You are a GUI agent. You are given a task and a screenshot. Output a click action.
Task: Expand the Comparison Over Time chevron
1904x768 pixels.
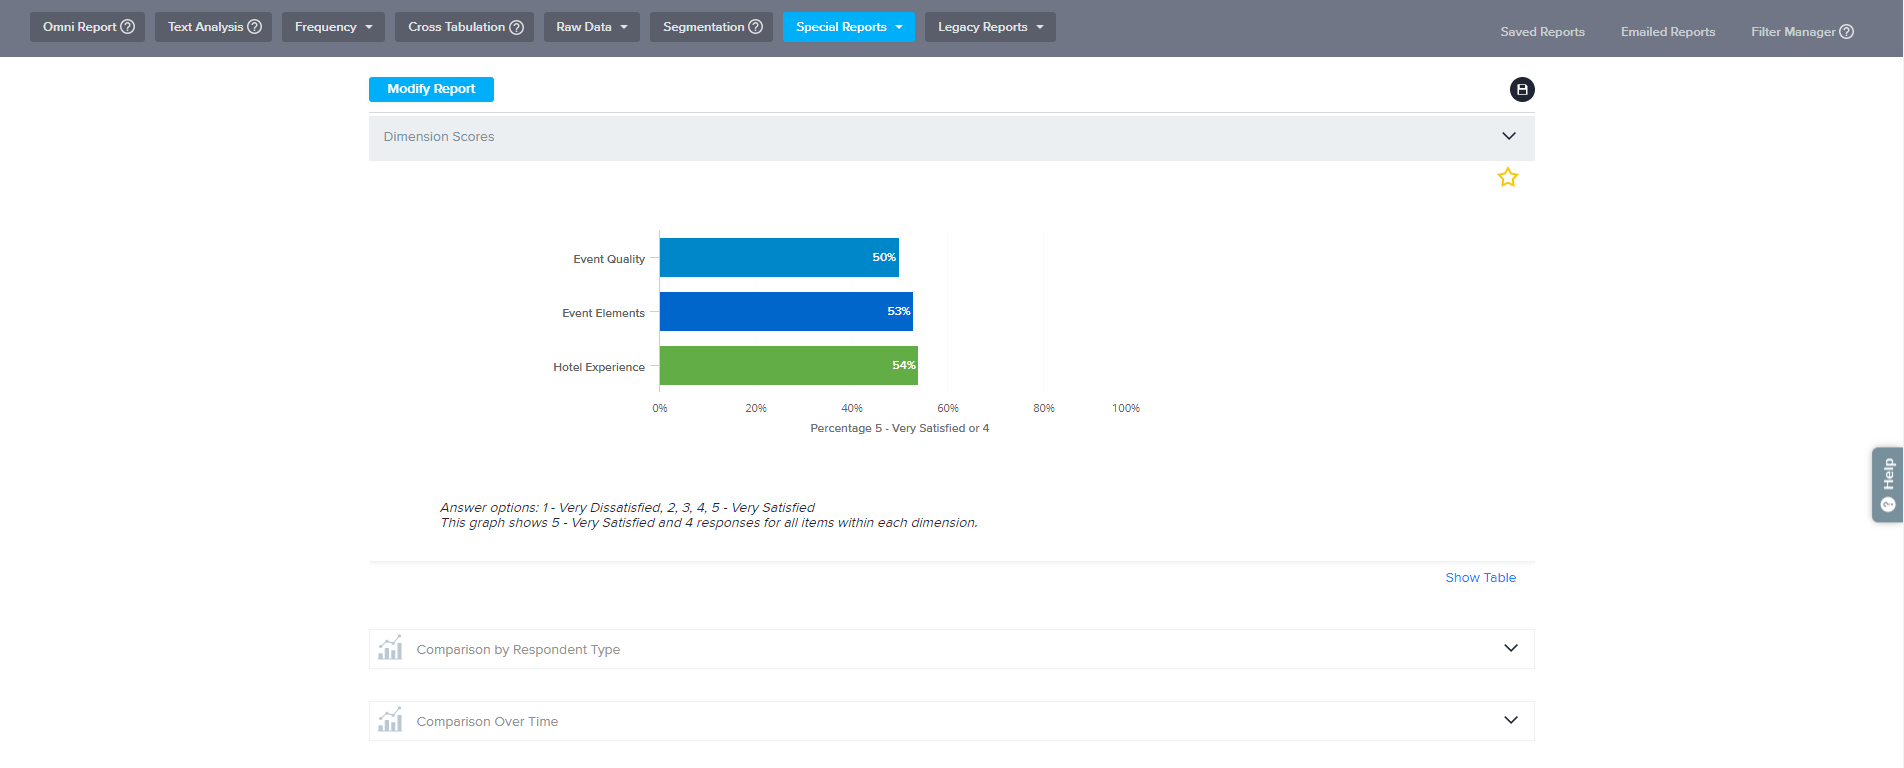(1510, 721)
